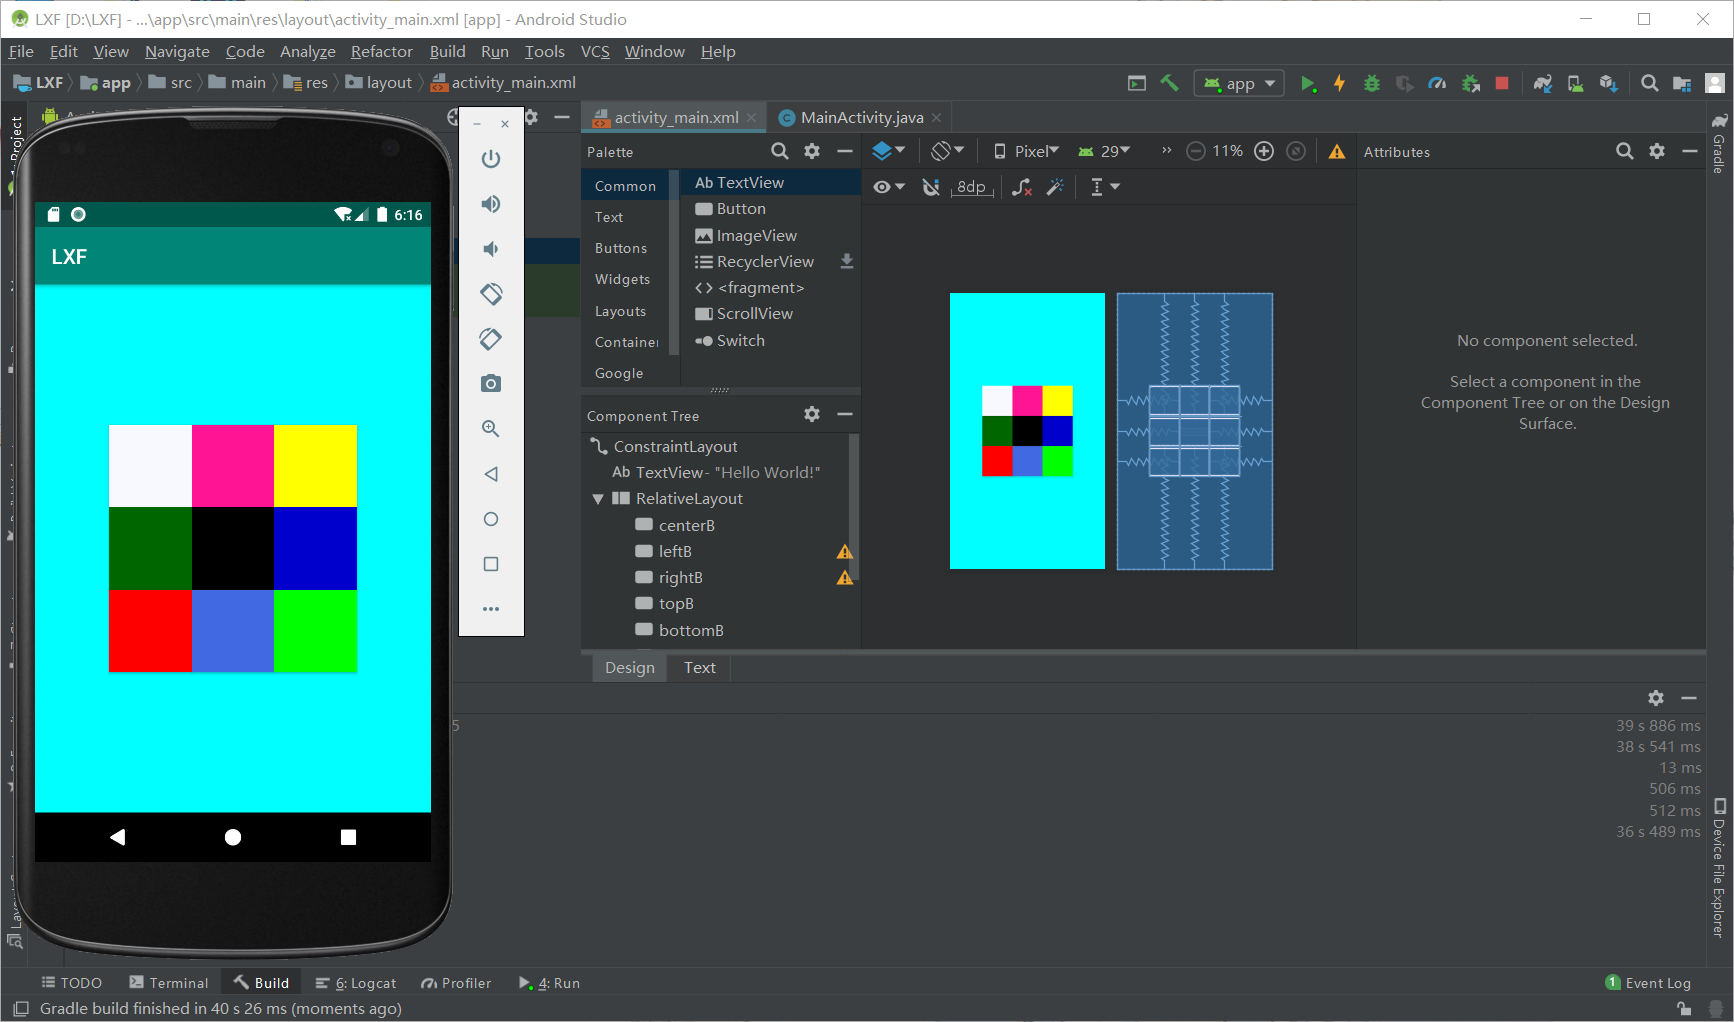
Task: Run the app with the green play icon
Action: pyautogui.click(x=1307, y=84)
